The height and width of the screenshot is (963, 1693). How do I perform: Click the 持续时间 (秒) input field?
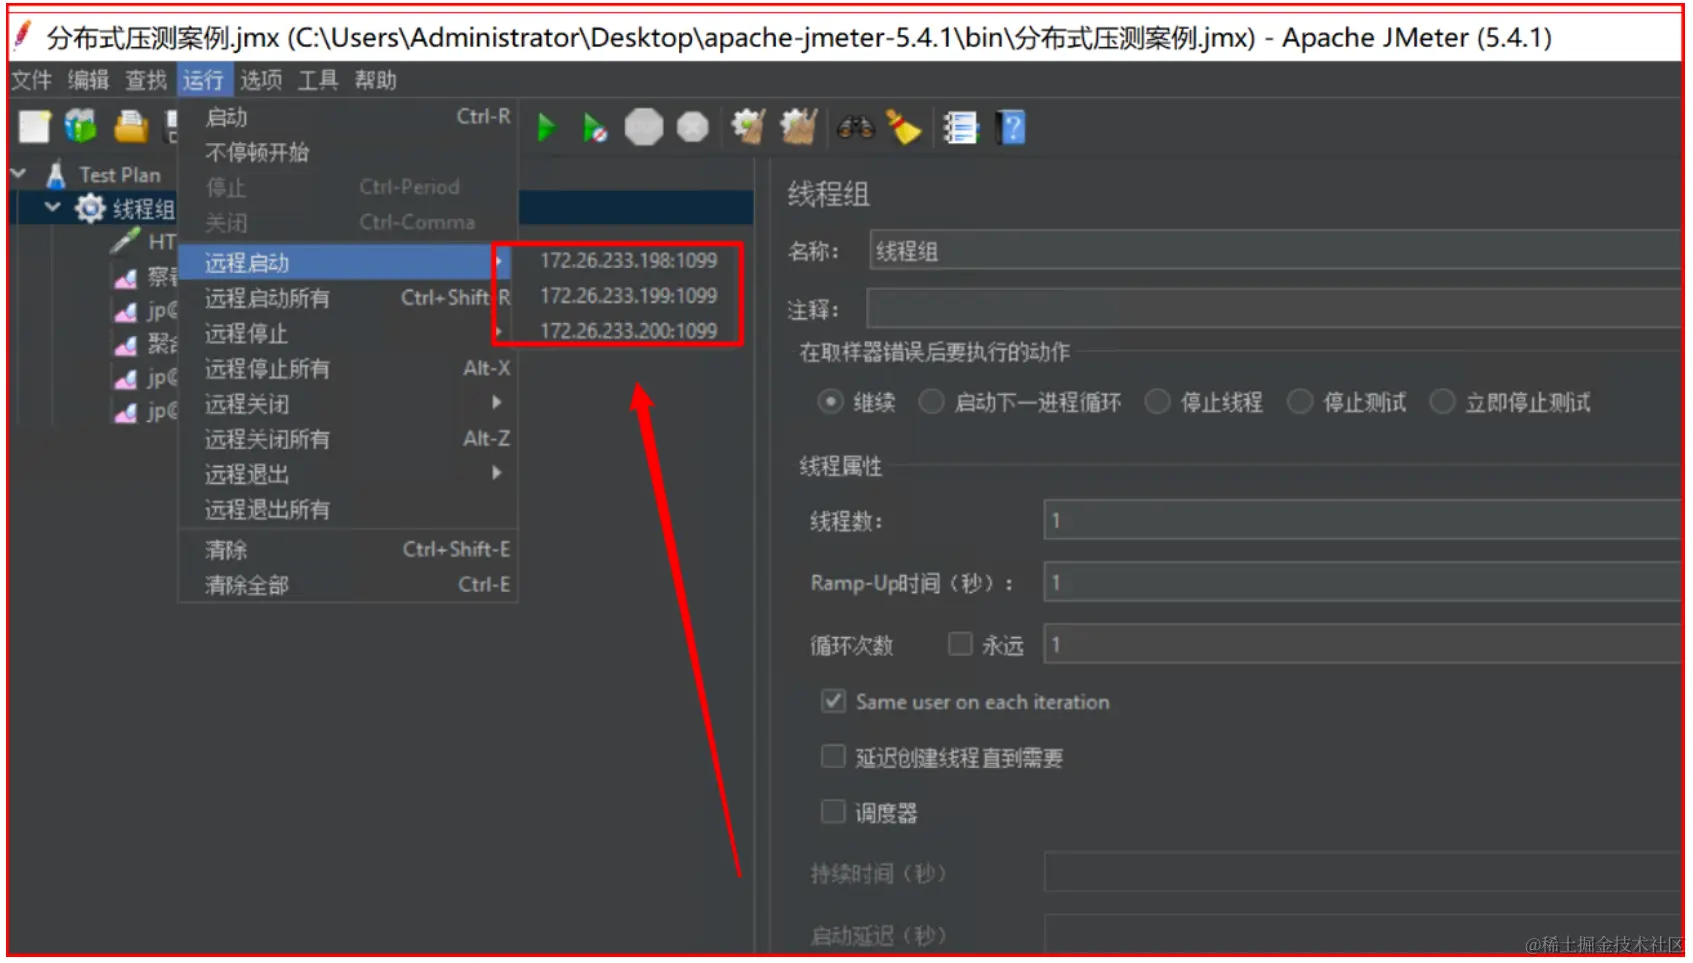[x=1363, y=873]
